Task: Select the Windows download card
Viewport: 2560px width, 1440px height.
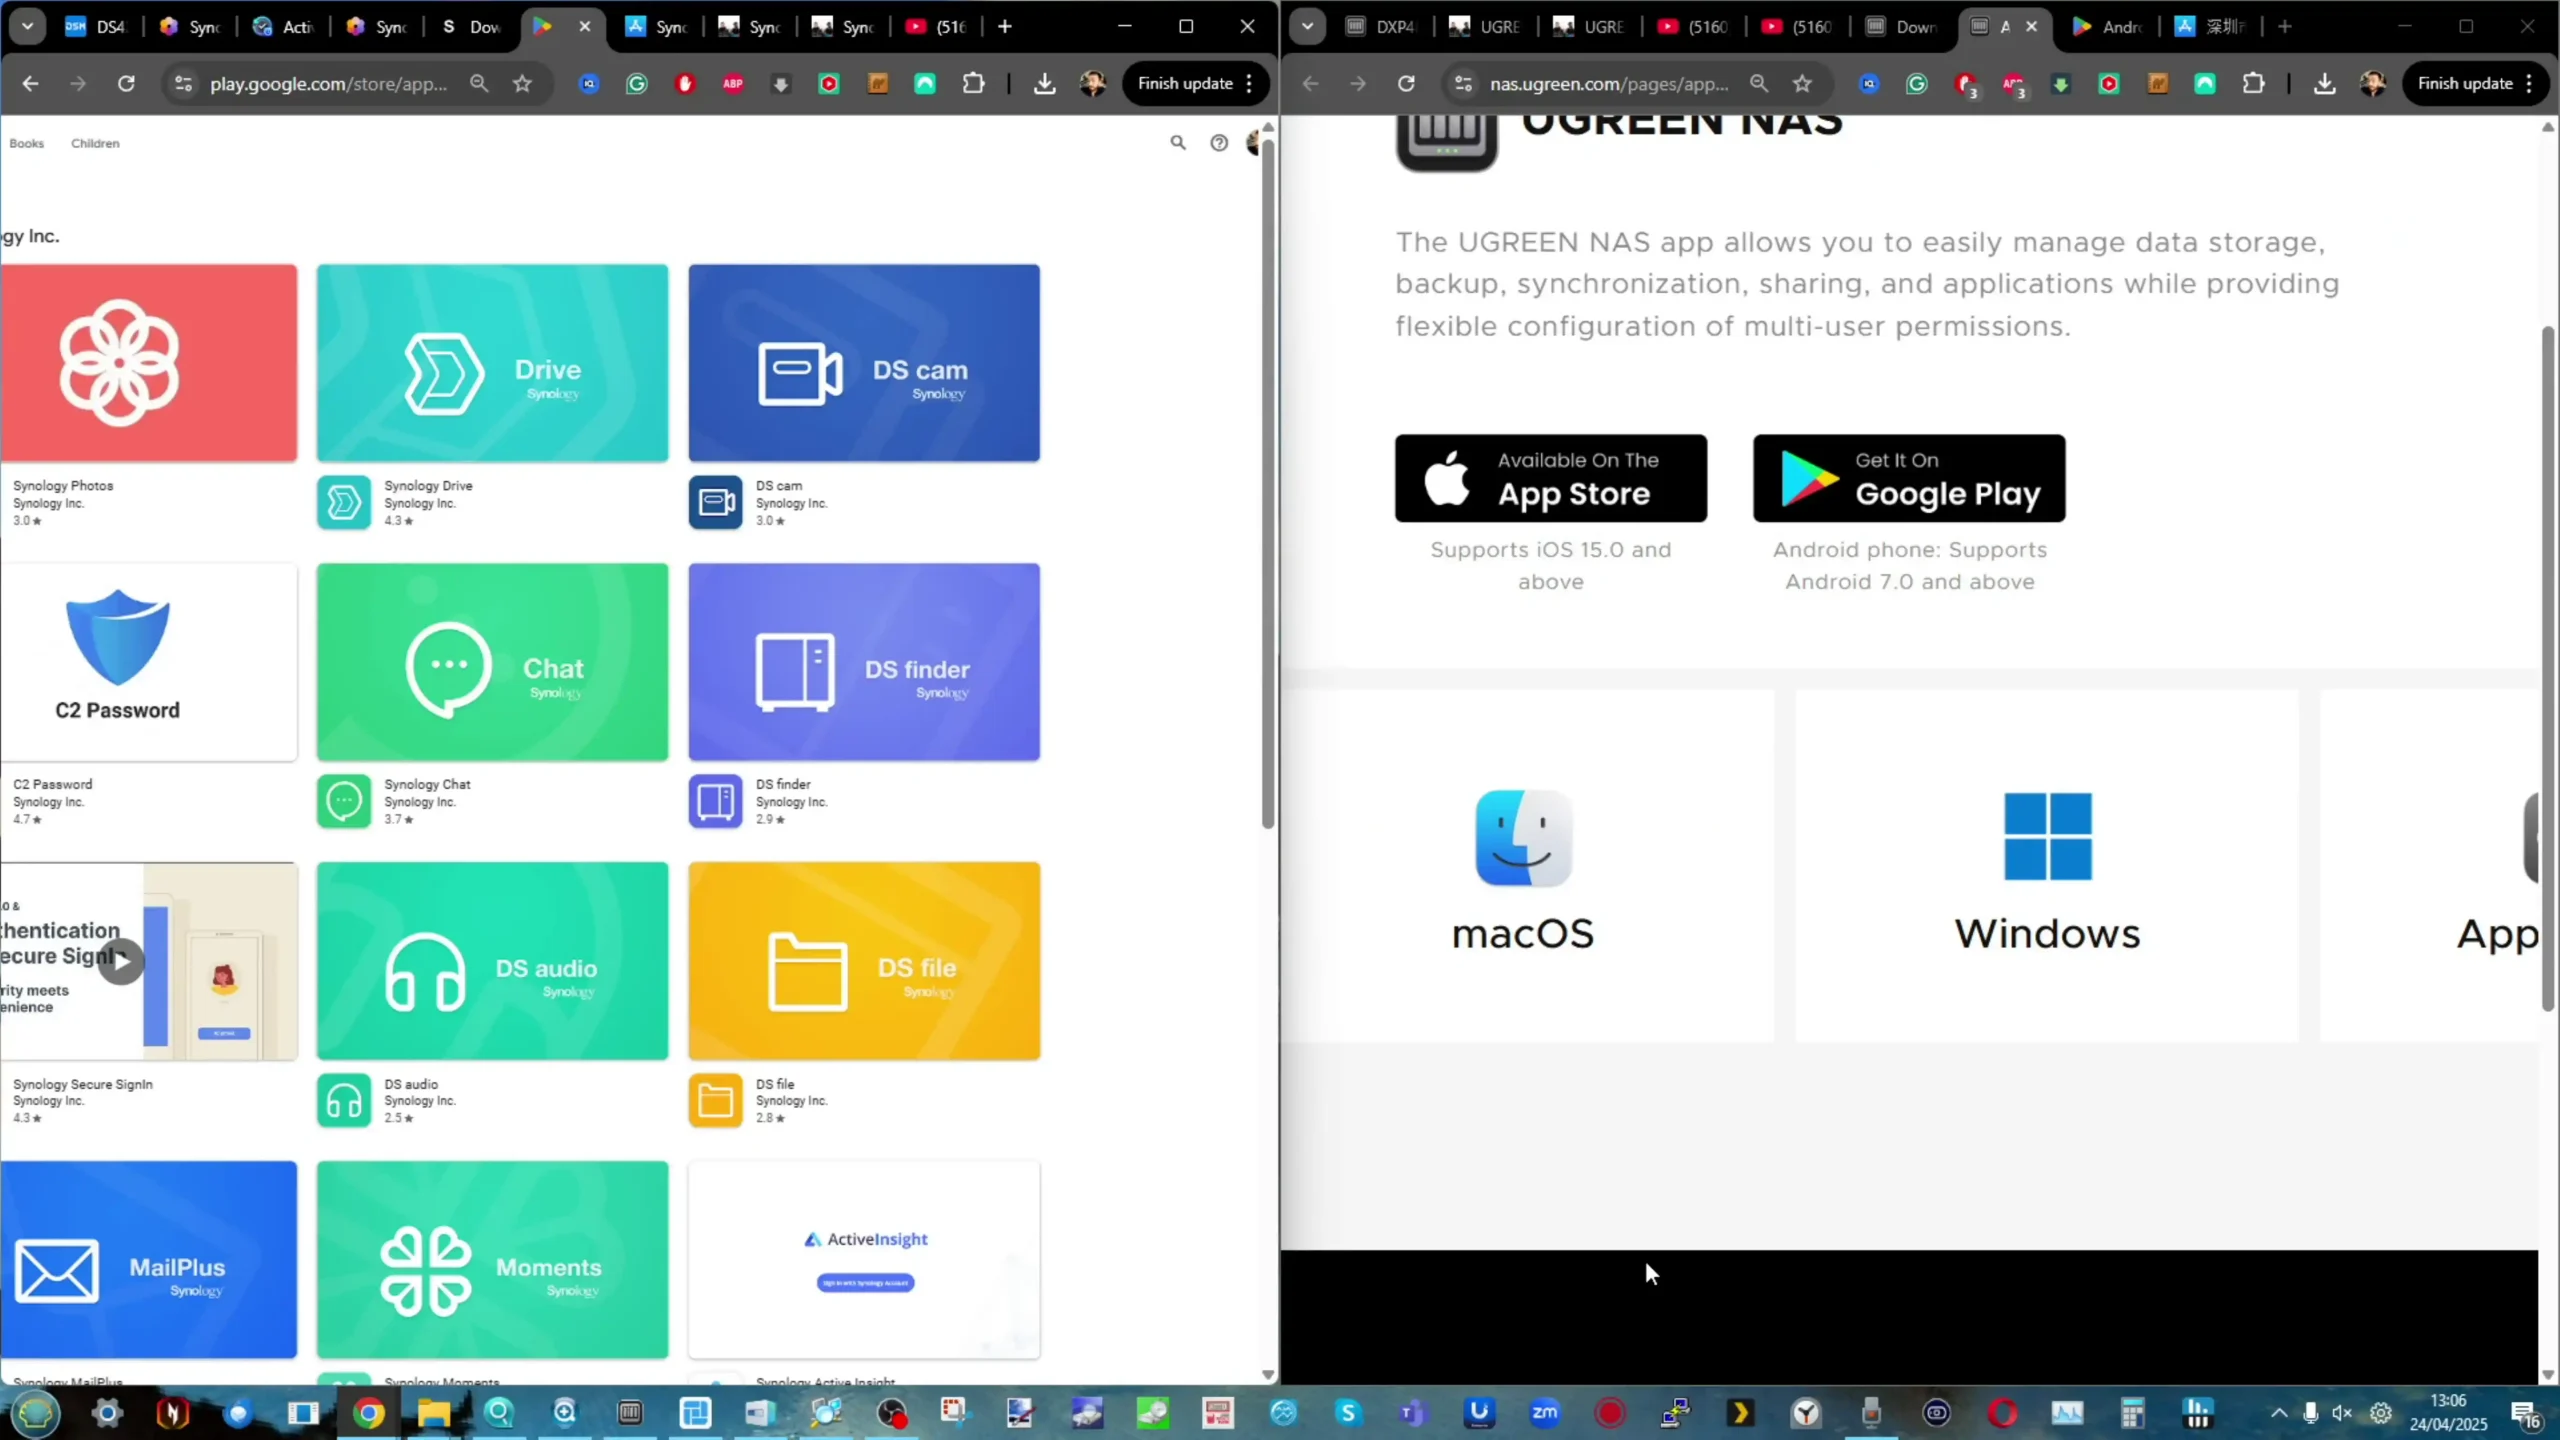Action: [2047, 866]
